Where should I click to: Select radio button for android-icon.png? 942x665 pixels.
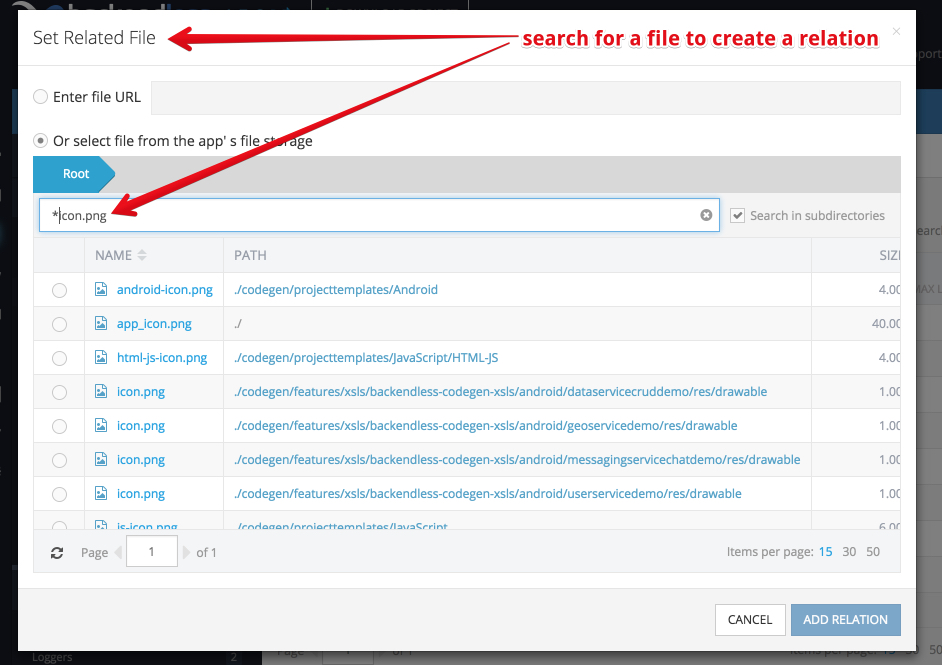tap(59, 290)
